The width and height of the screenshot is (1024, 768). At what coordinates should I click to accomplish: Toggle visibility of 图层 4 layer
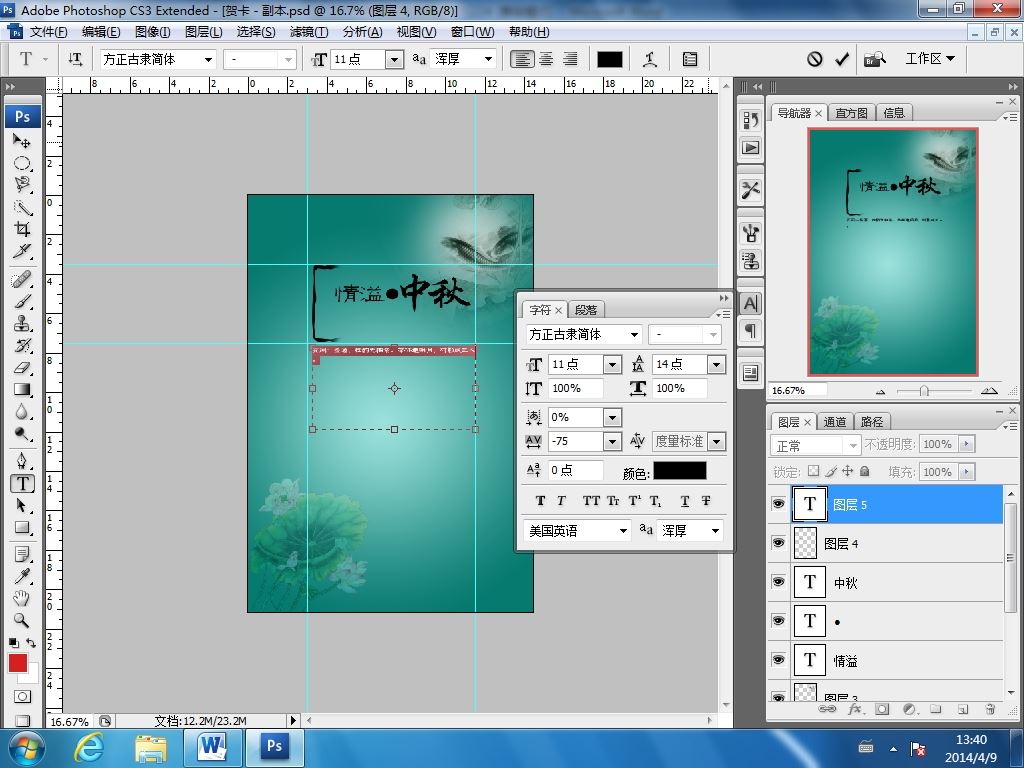coord(778,543)
